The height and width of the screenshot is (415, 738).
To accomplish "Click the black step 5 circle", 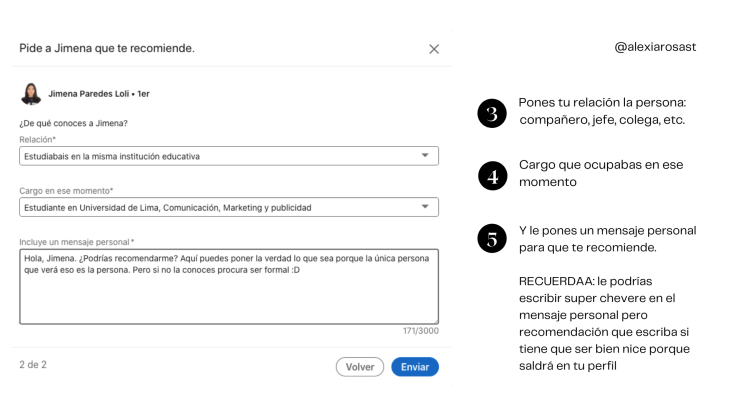I will pos(491,238).
